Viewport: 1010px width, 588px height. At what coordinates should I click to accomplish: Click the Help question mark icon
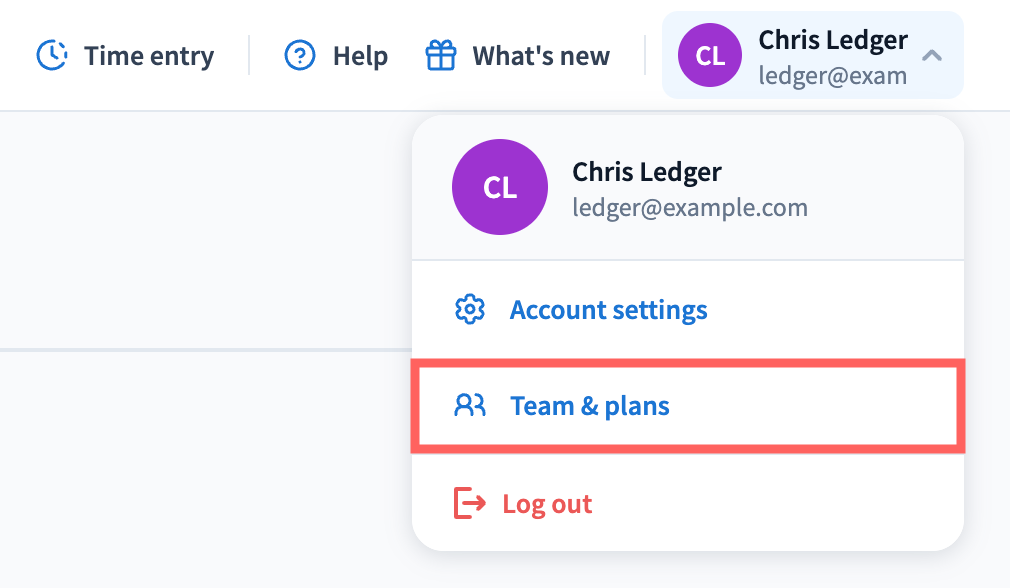tap(300, 55)
